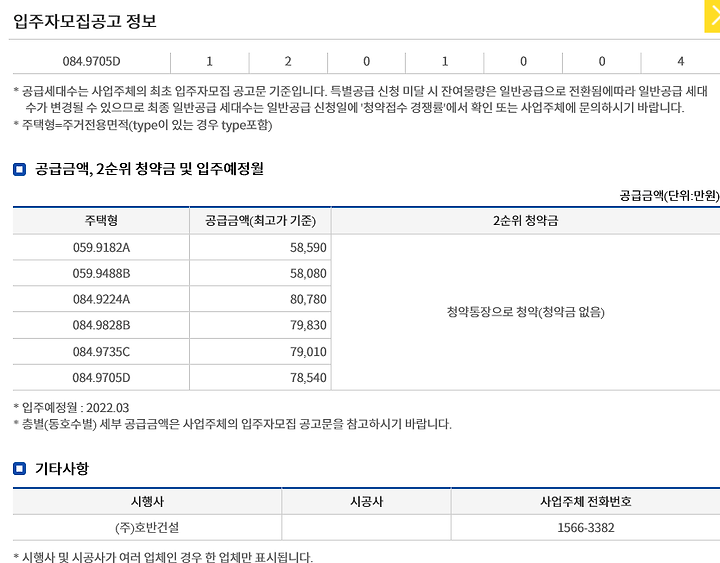This screenshot has height=563, width=720.
Task: Click the price value 80,780
Action: (308, 299)
